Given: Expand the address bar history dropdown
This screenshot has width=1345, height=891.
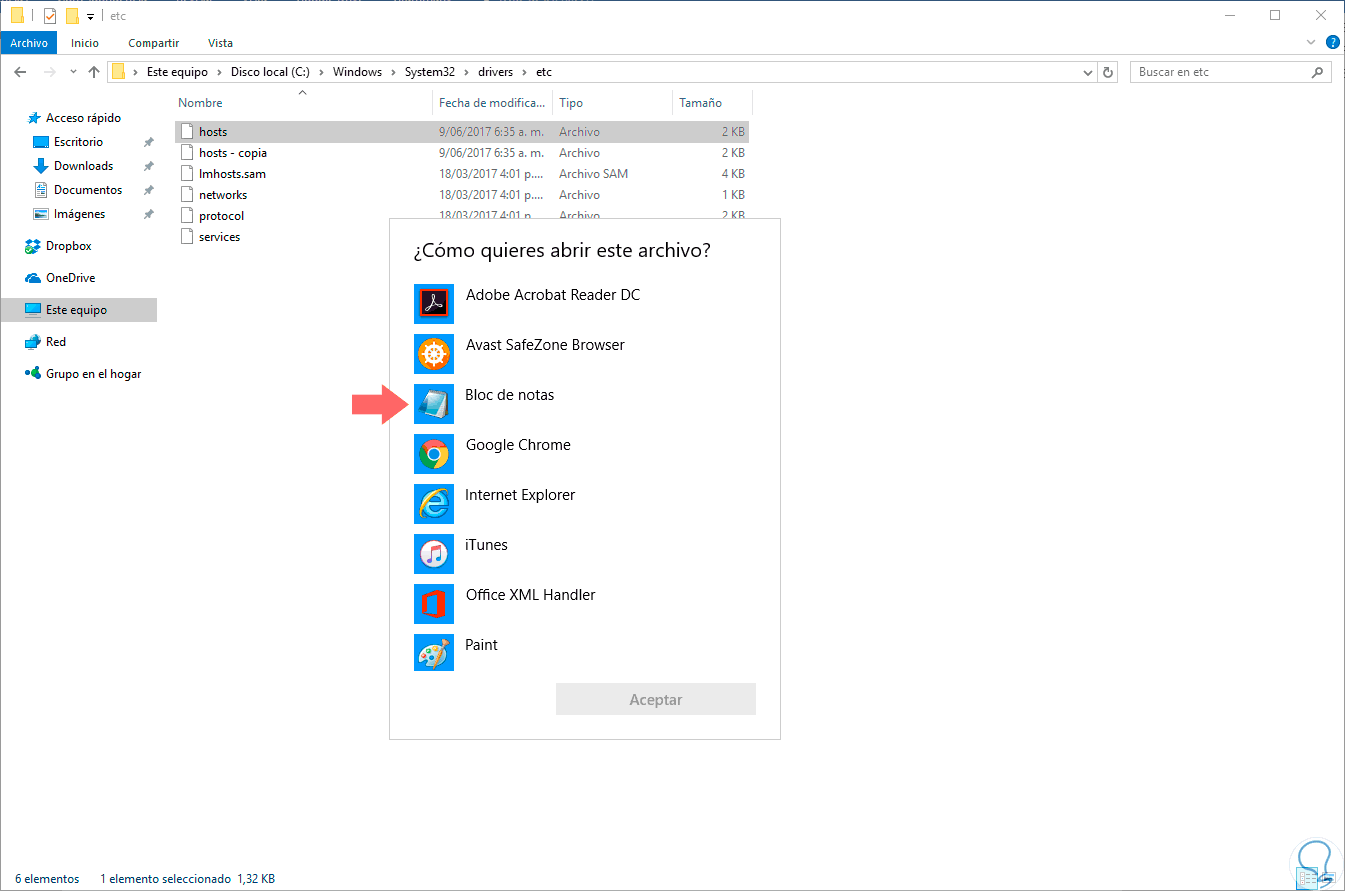Looking at the screenshot, I should (1089, 72).
